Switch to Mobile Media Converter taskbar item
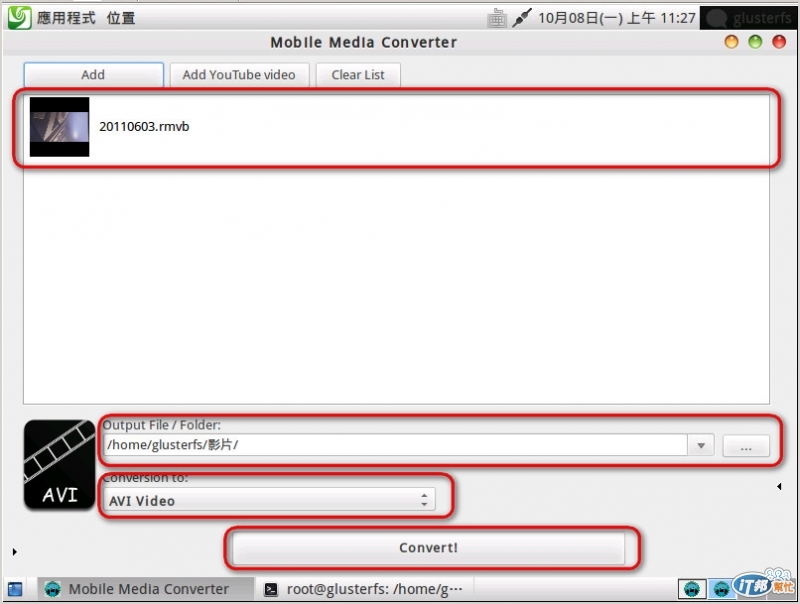The height and width of the screenshot is (604, 800). (146, 589)
